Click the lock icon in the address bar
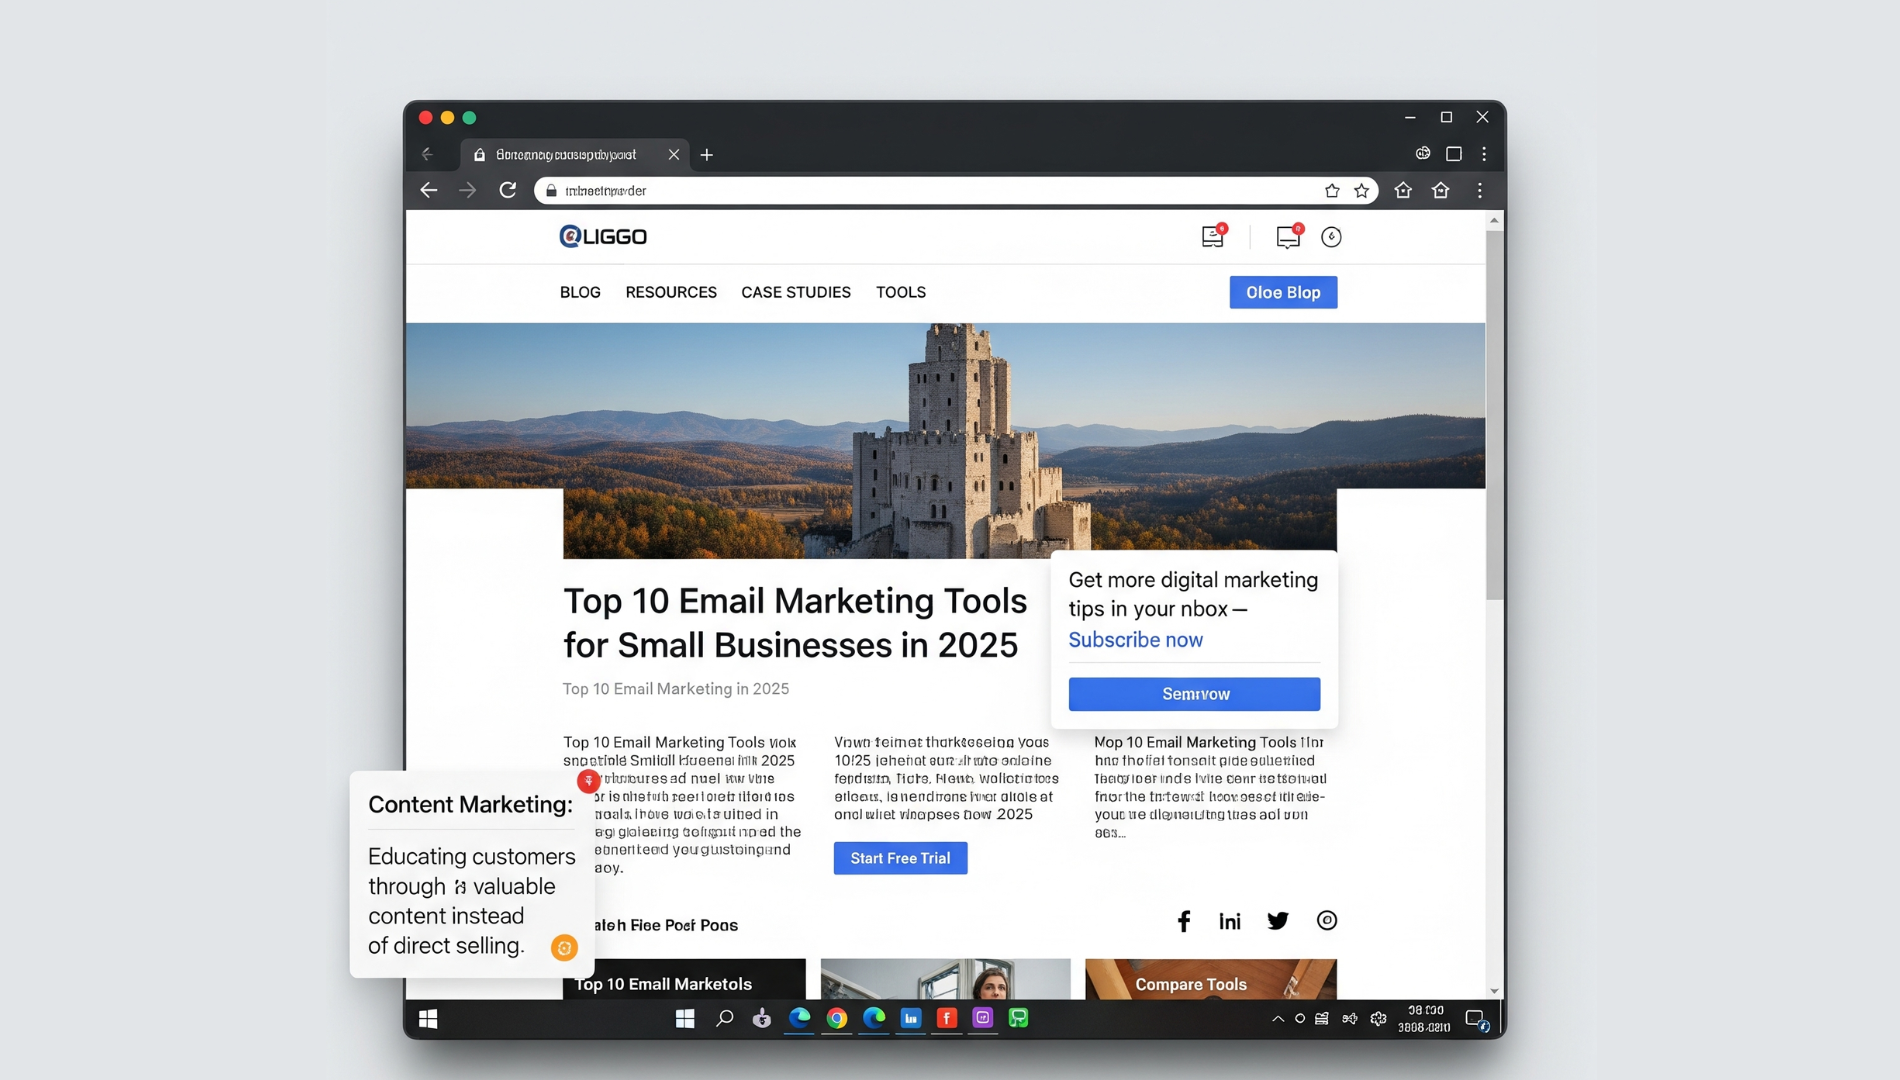Viewport: 1900px width, 1080px height. [551, 191]
